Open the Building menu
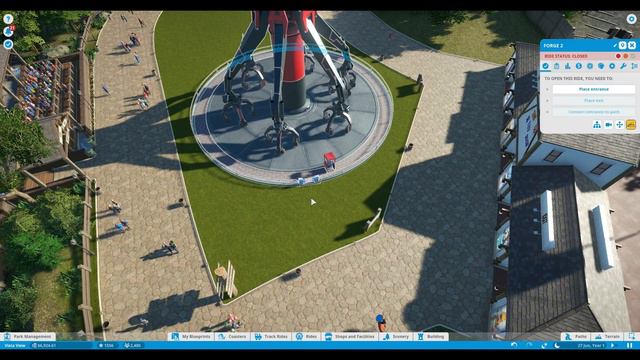This screenshot has width=640, height=360. tap(431, 337)
